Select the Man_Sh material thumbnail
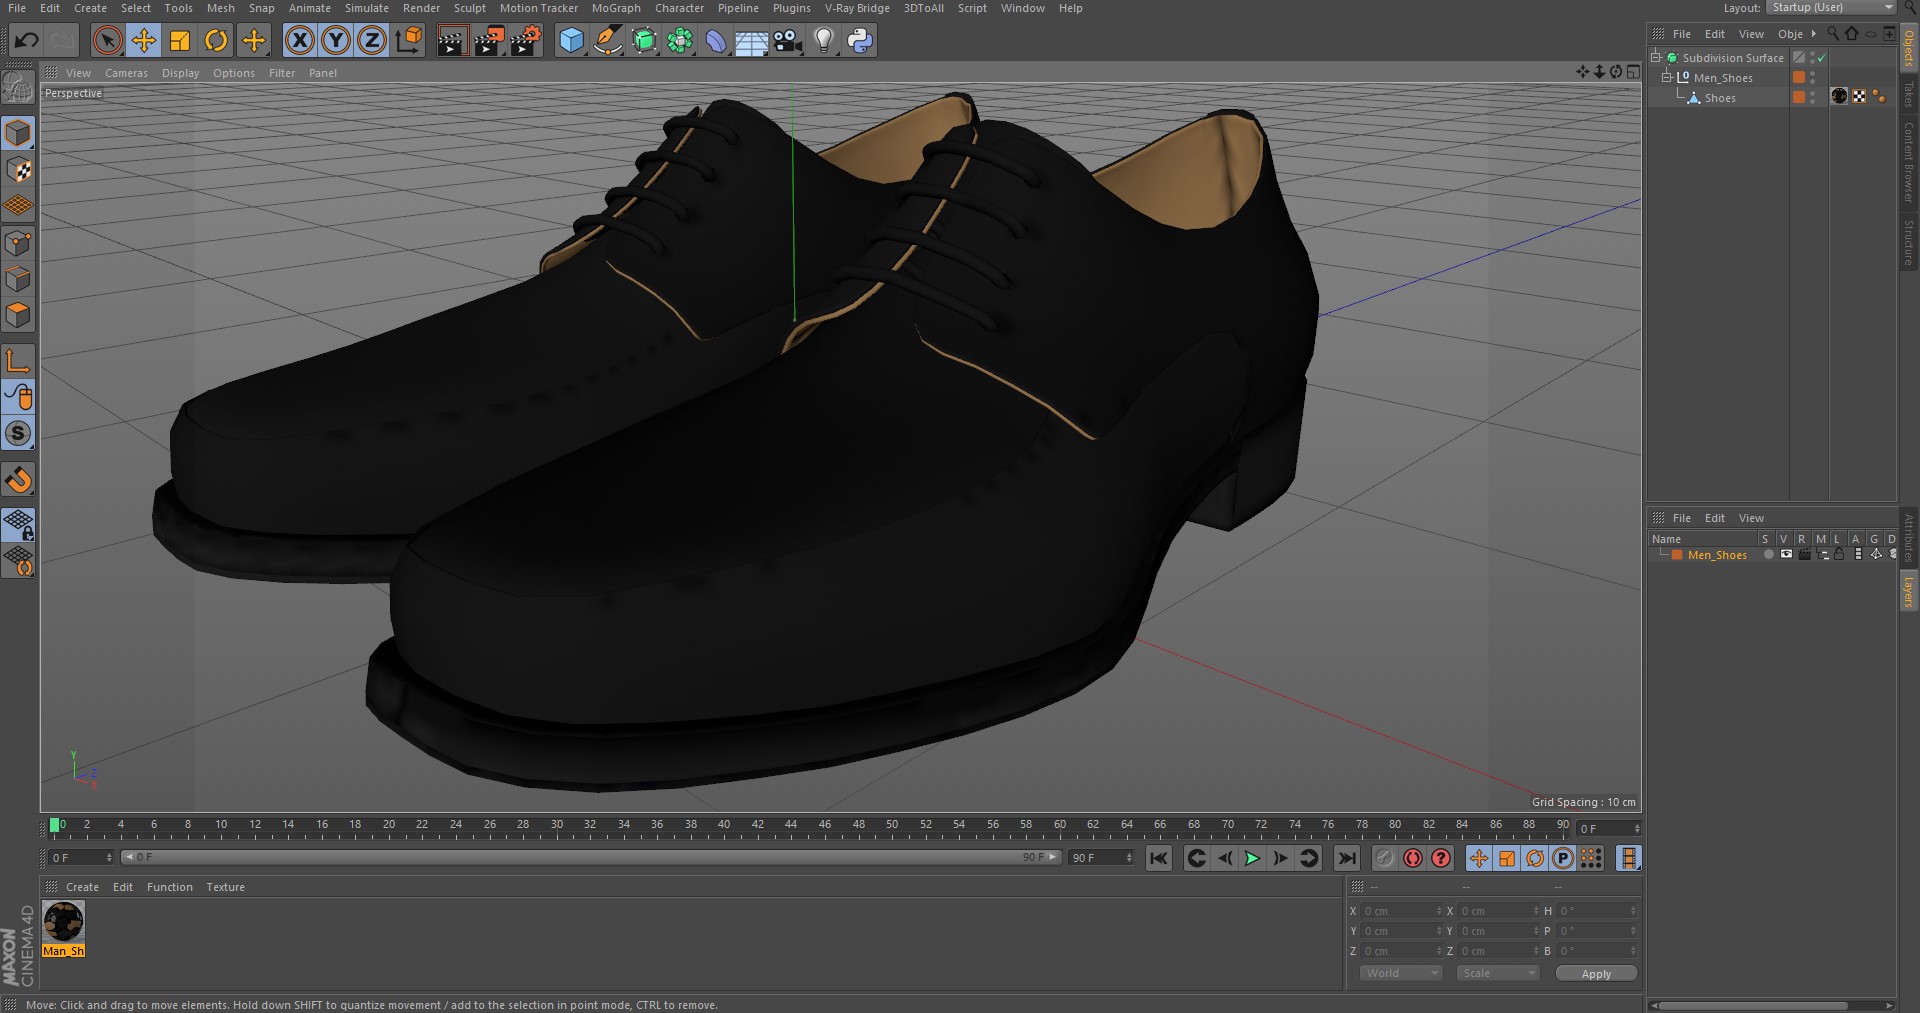Viewport: 1920px width, 1013px height. (63, 922)
